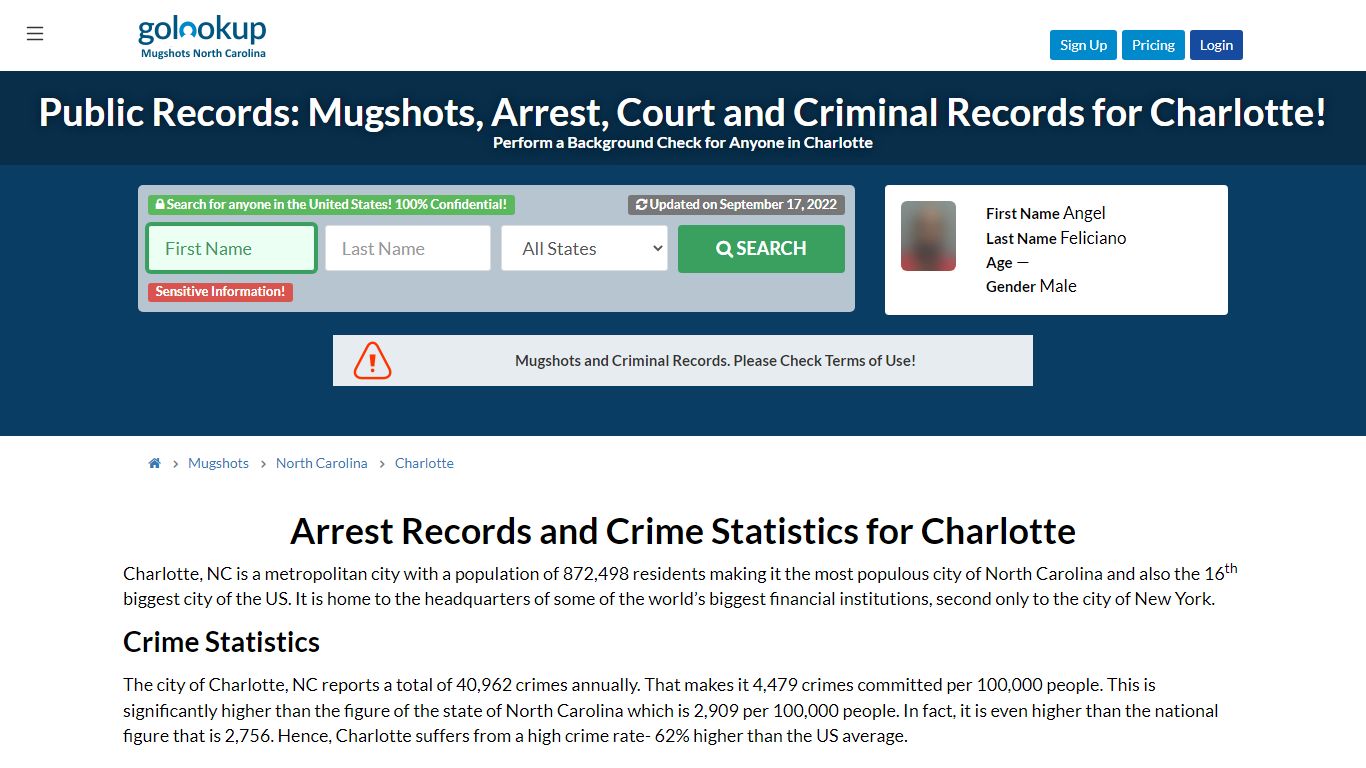Viewport: 1366px width, 768px height.
Task: Click the Login button
Action: (x=1216, y=45)
